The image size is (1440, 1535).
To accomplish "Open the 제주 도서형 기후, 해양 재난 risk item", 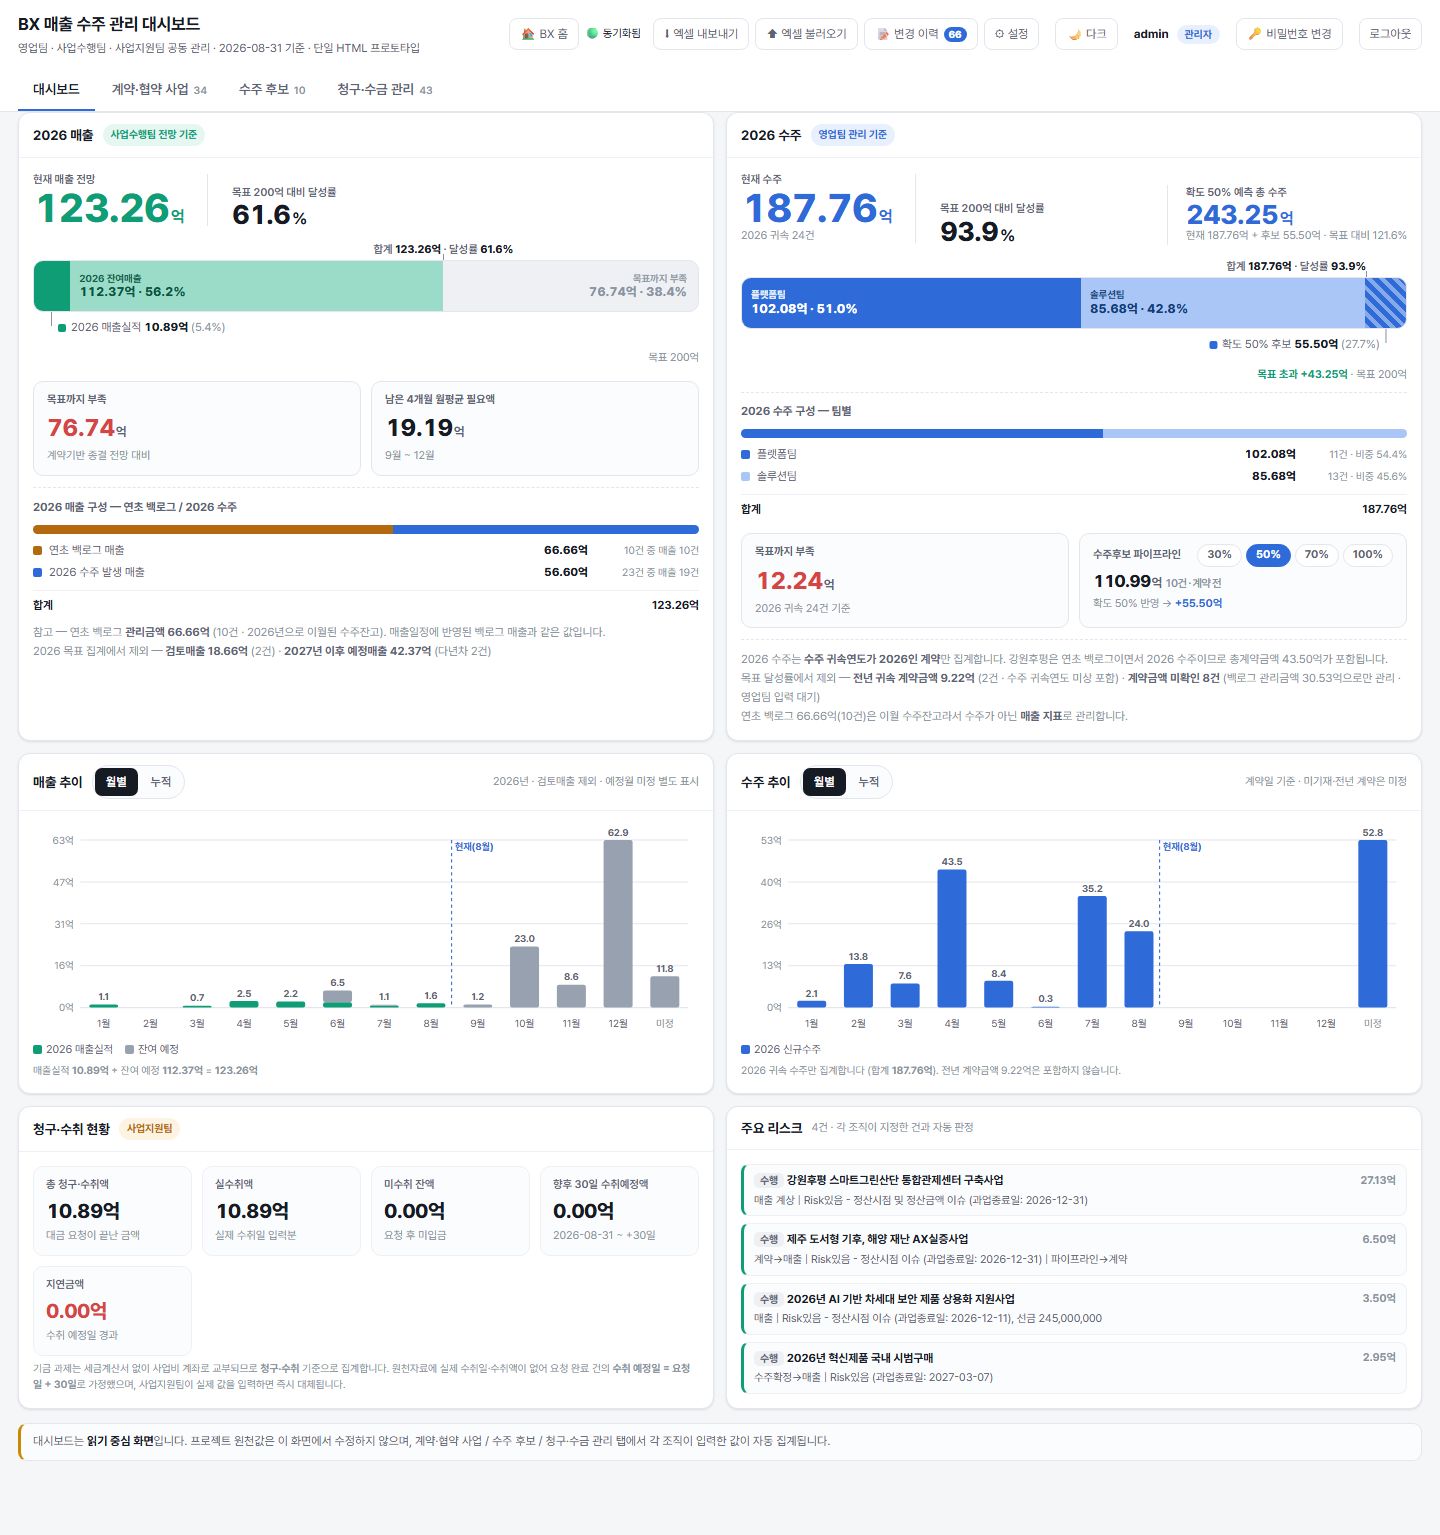I will tap(1074, 1249).
